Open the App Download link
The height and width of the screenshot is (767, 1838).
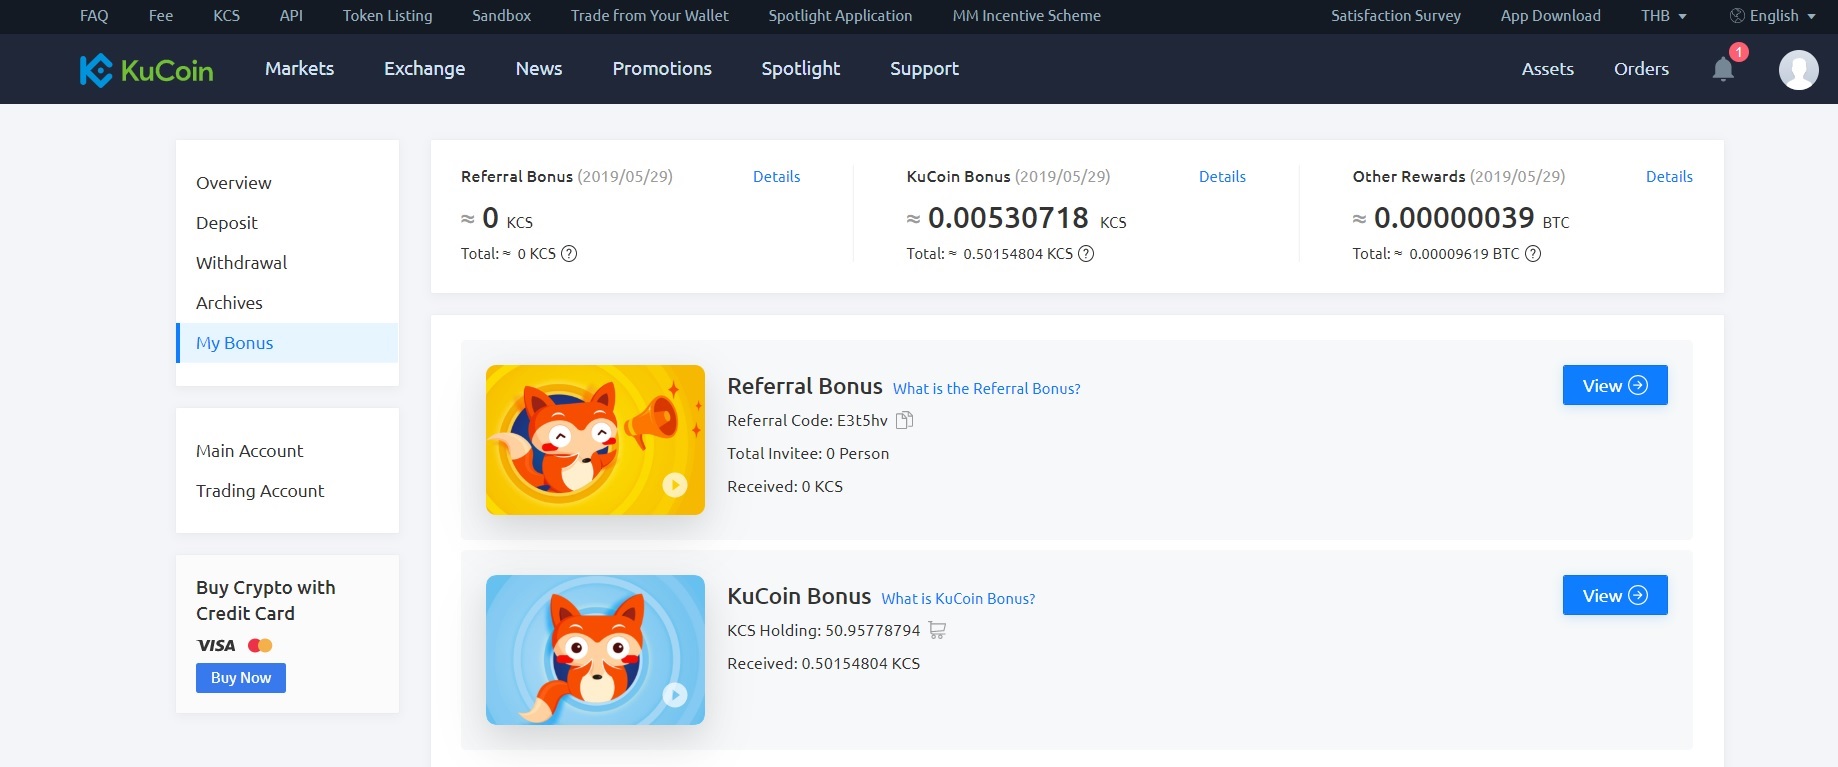point(1551,16)
